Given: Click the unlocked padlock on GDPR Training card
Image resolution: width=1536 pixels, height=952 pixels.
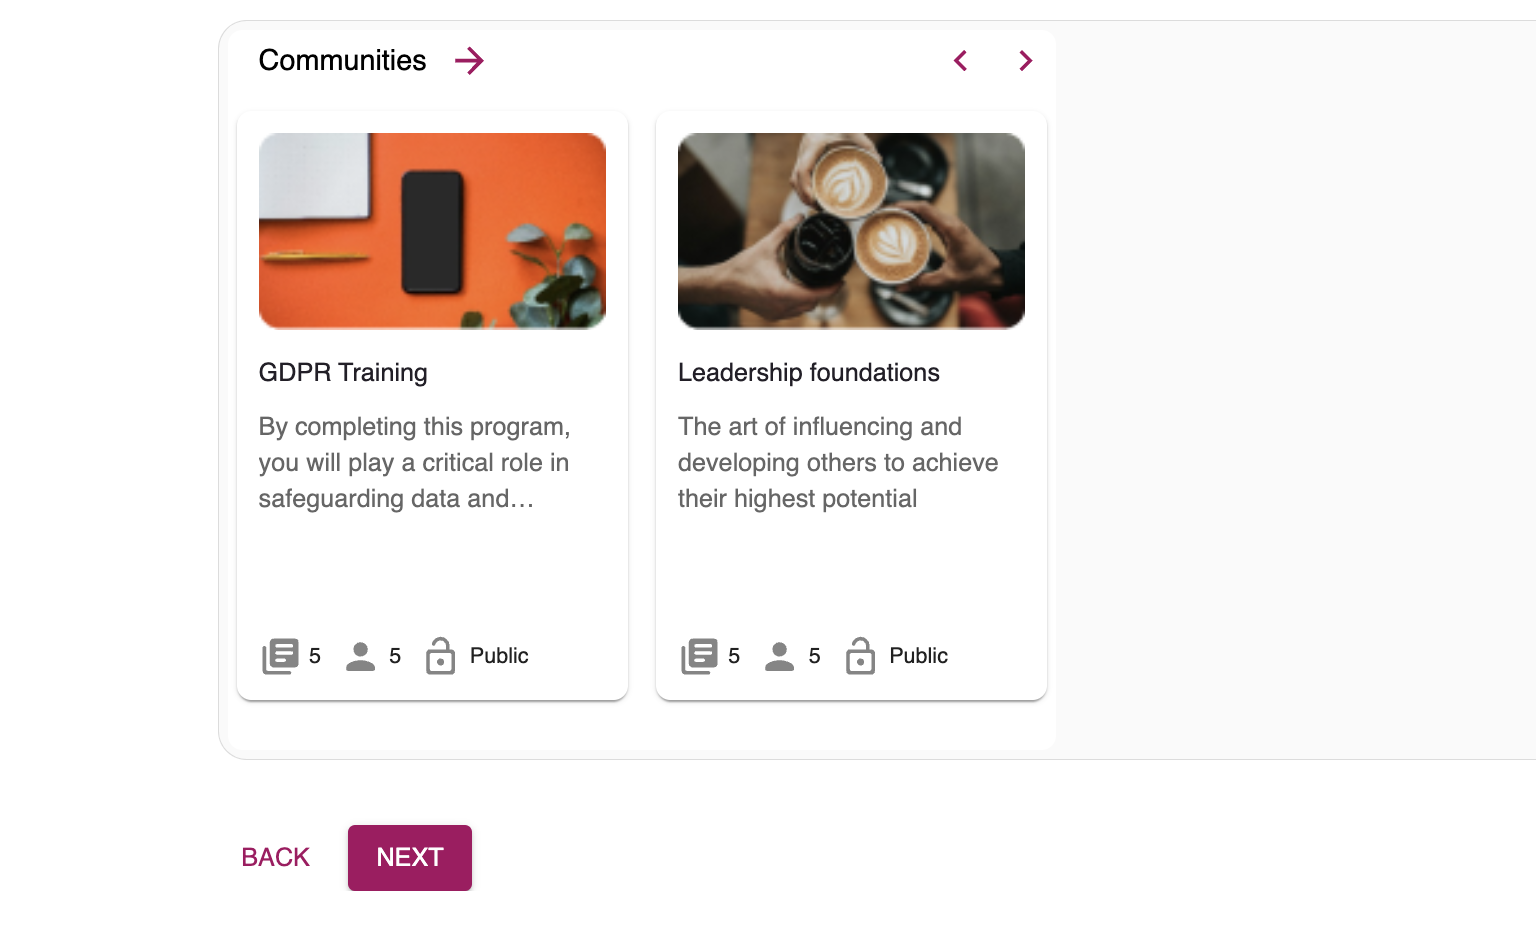Looking at the screenshot, I should [x=440, y=656].
